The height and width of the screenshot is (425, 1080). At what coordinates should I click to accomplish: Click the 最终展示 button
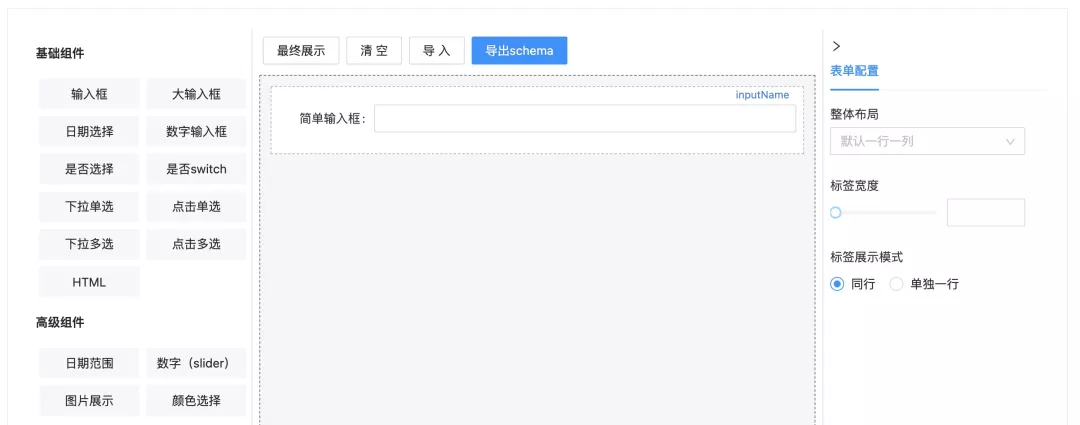click(x=301, y=51)
